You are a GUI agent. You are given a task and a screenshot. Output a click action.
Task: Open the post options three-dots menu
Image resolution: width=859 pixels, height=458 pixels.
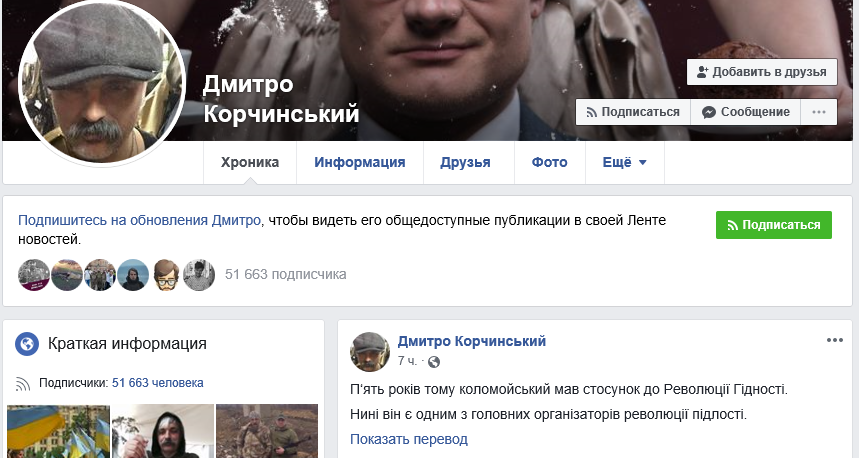coord(834,340)
